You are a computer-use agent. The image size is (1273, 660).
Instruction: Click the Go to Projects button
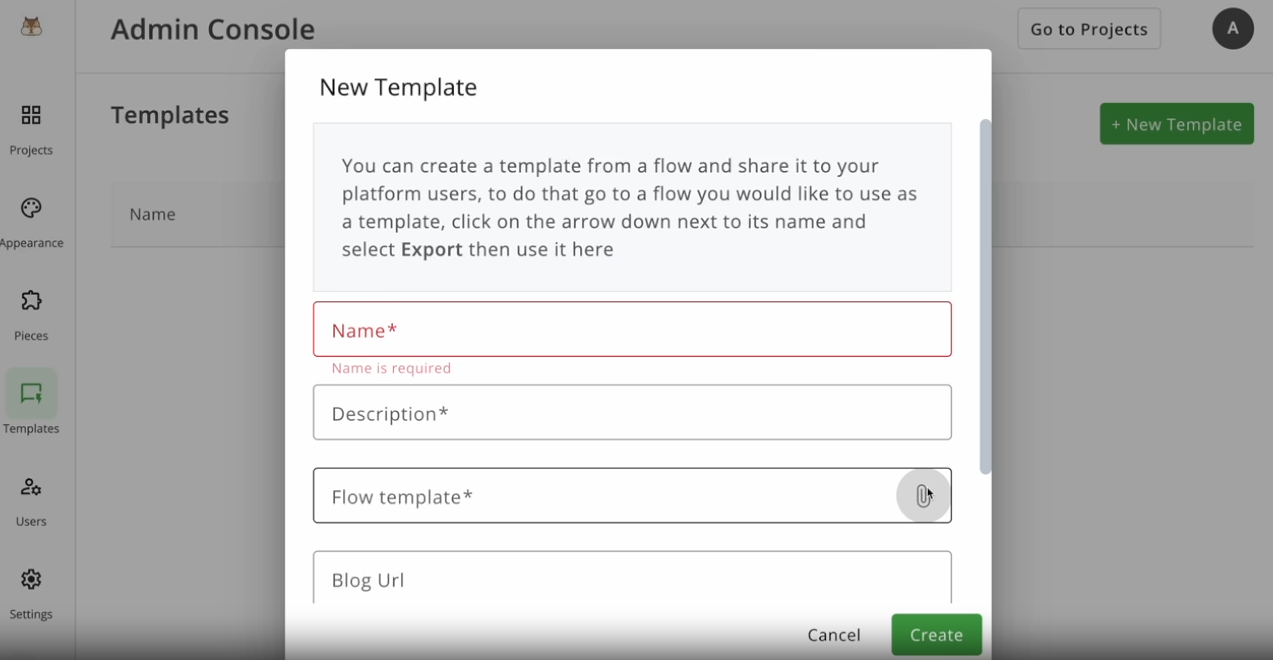[x=1089, y=29]
